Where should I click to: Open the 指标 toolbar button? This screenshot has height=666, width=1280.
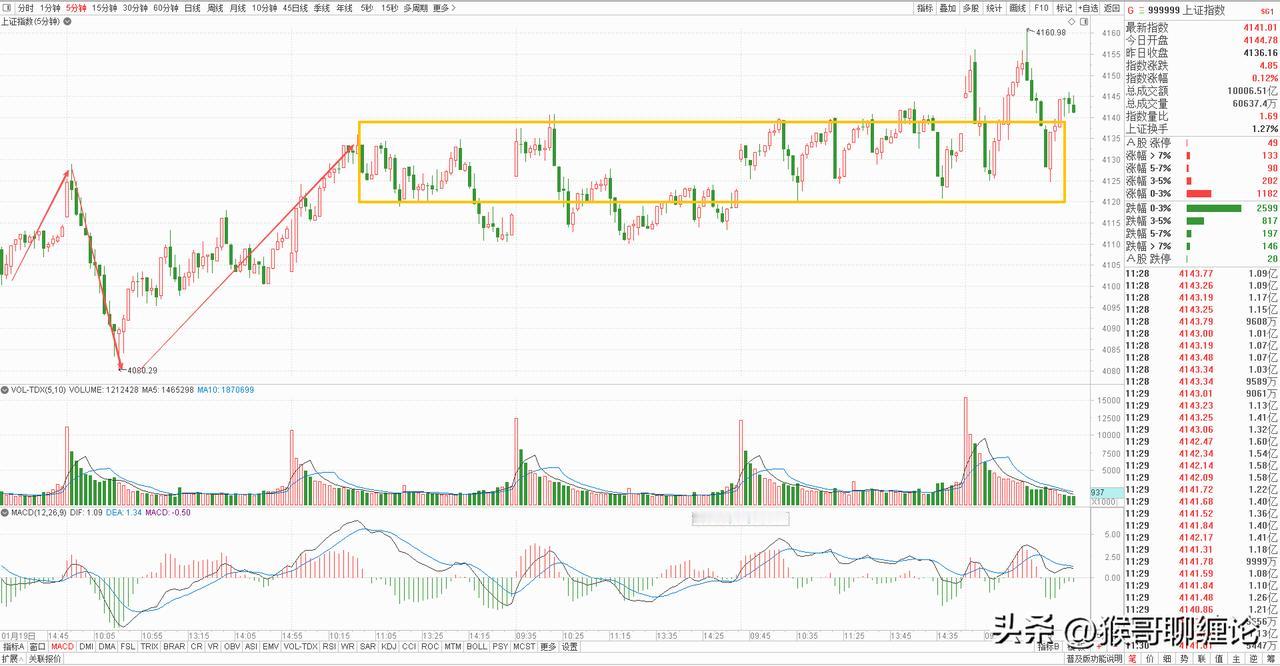tap(925, 8)
